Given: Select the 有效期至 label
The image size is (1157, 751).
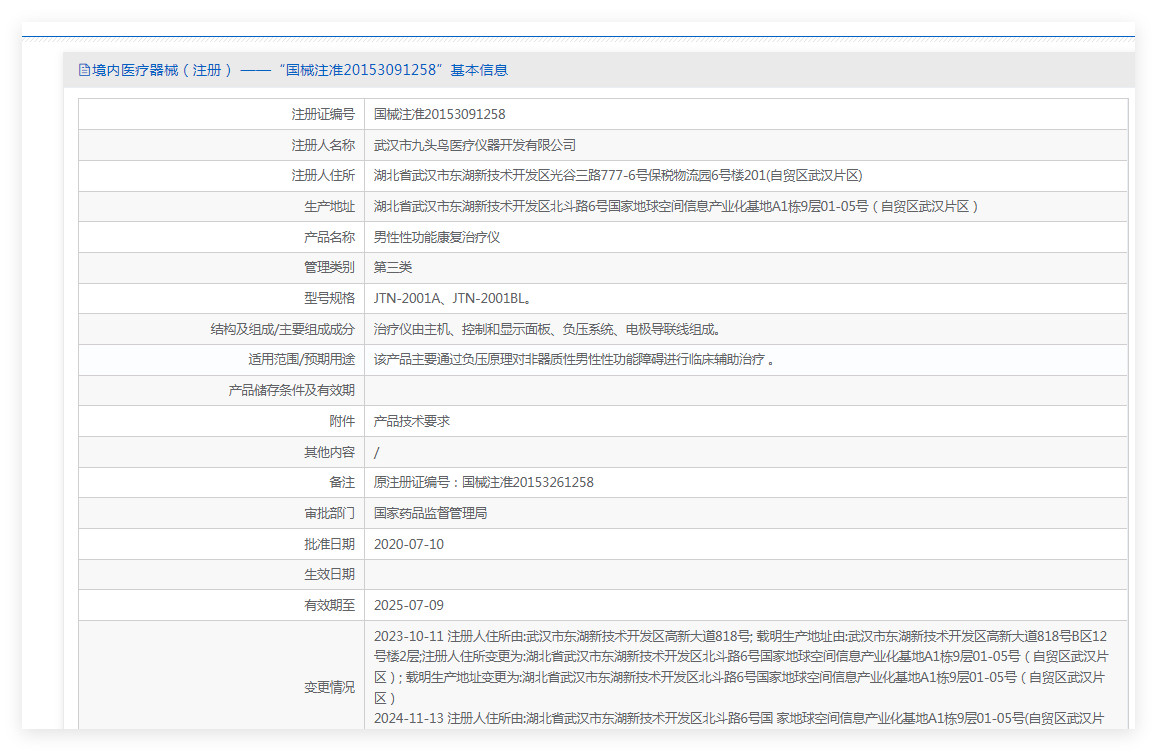Looking at the screenshot, I should [329, 606].
